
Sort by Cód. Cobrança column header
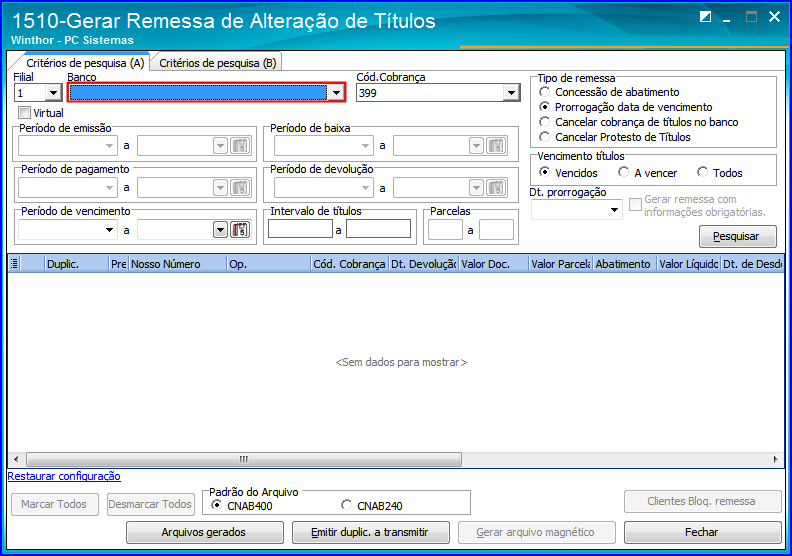tap(350, 264)
